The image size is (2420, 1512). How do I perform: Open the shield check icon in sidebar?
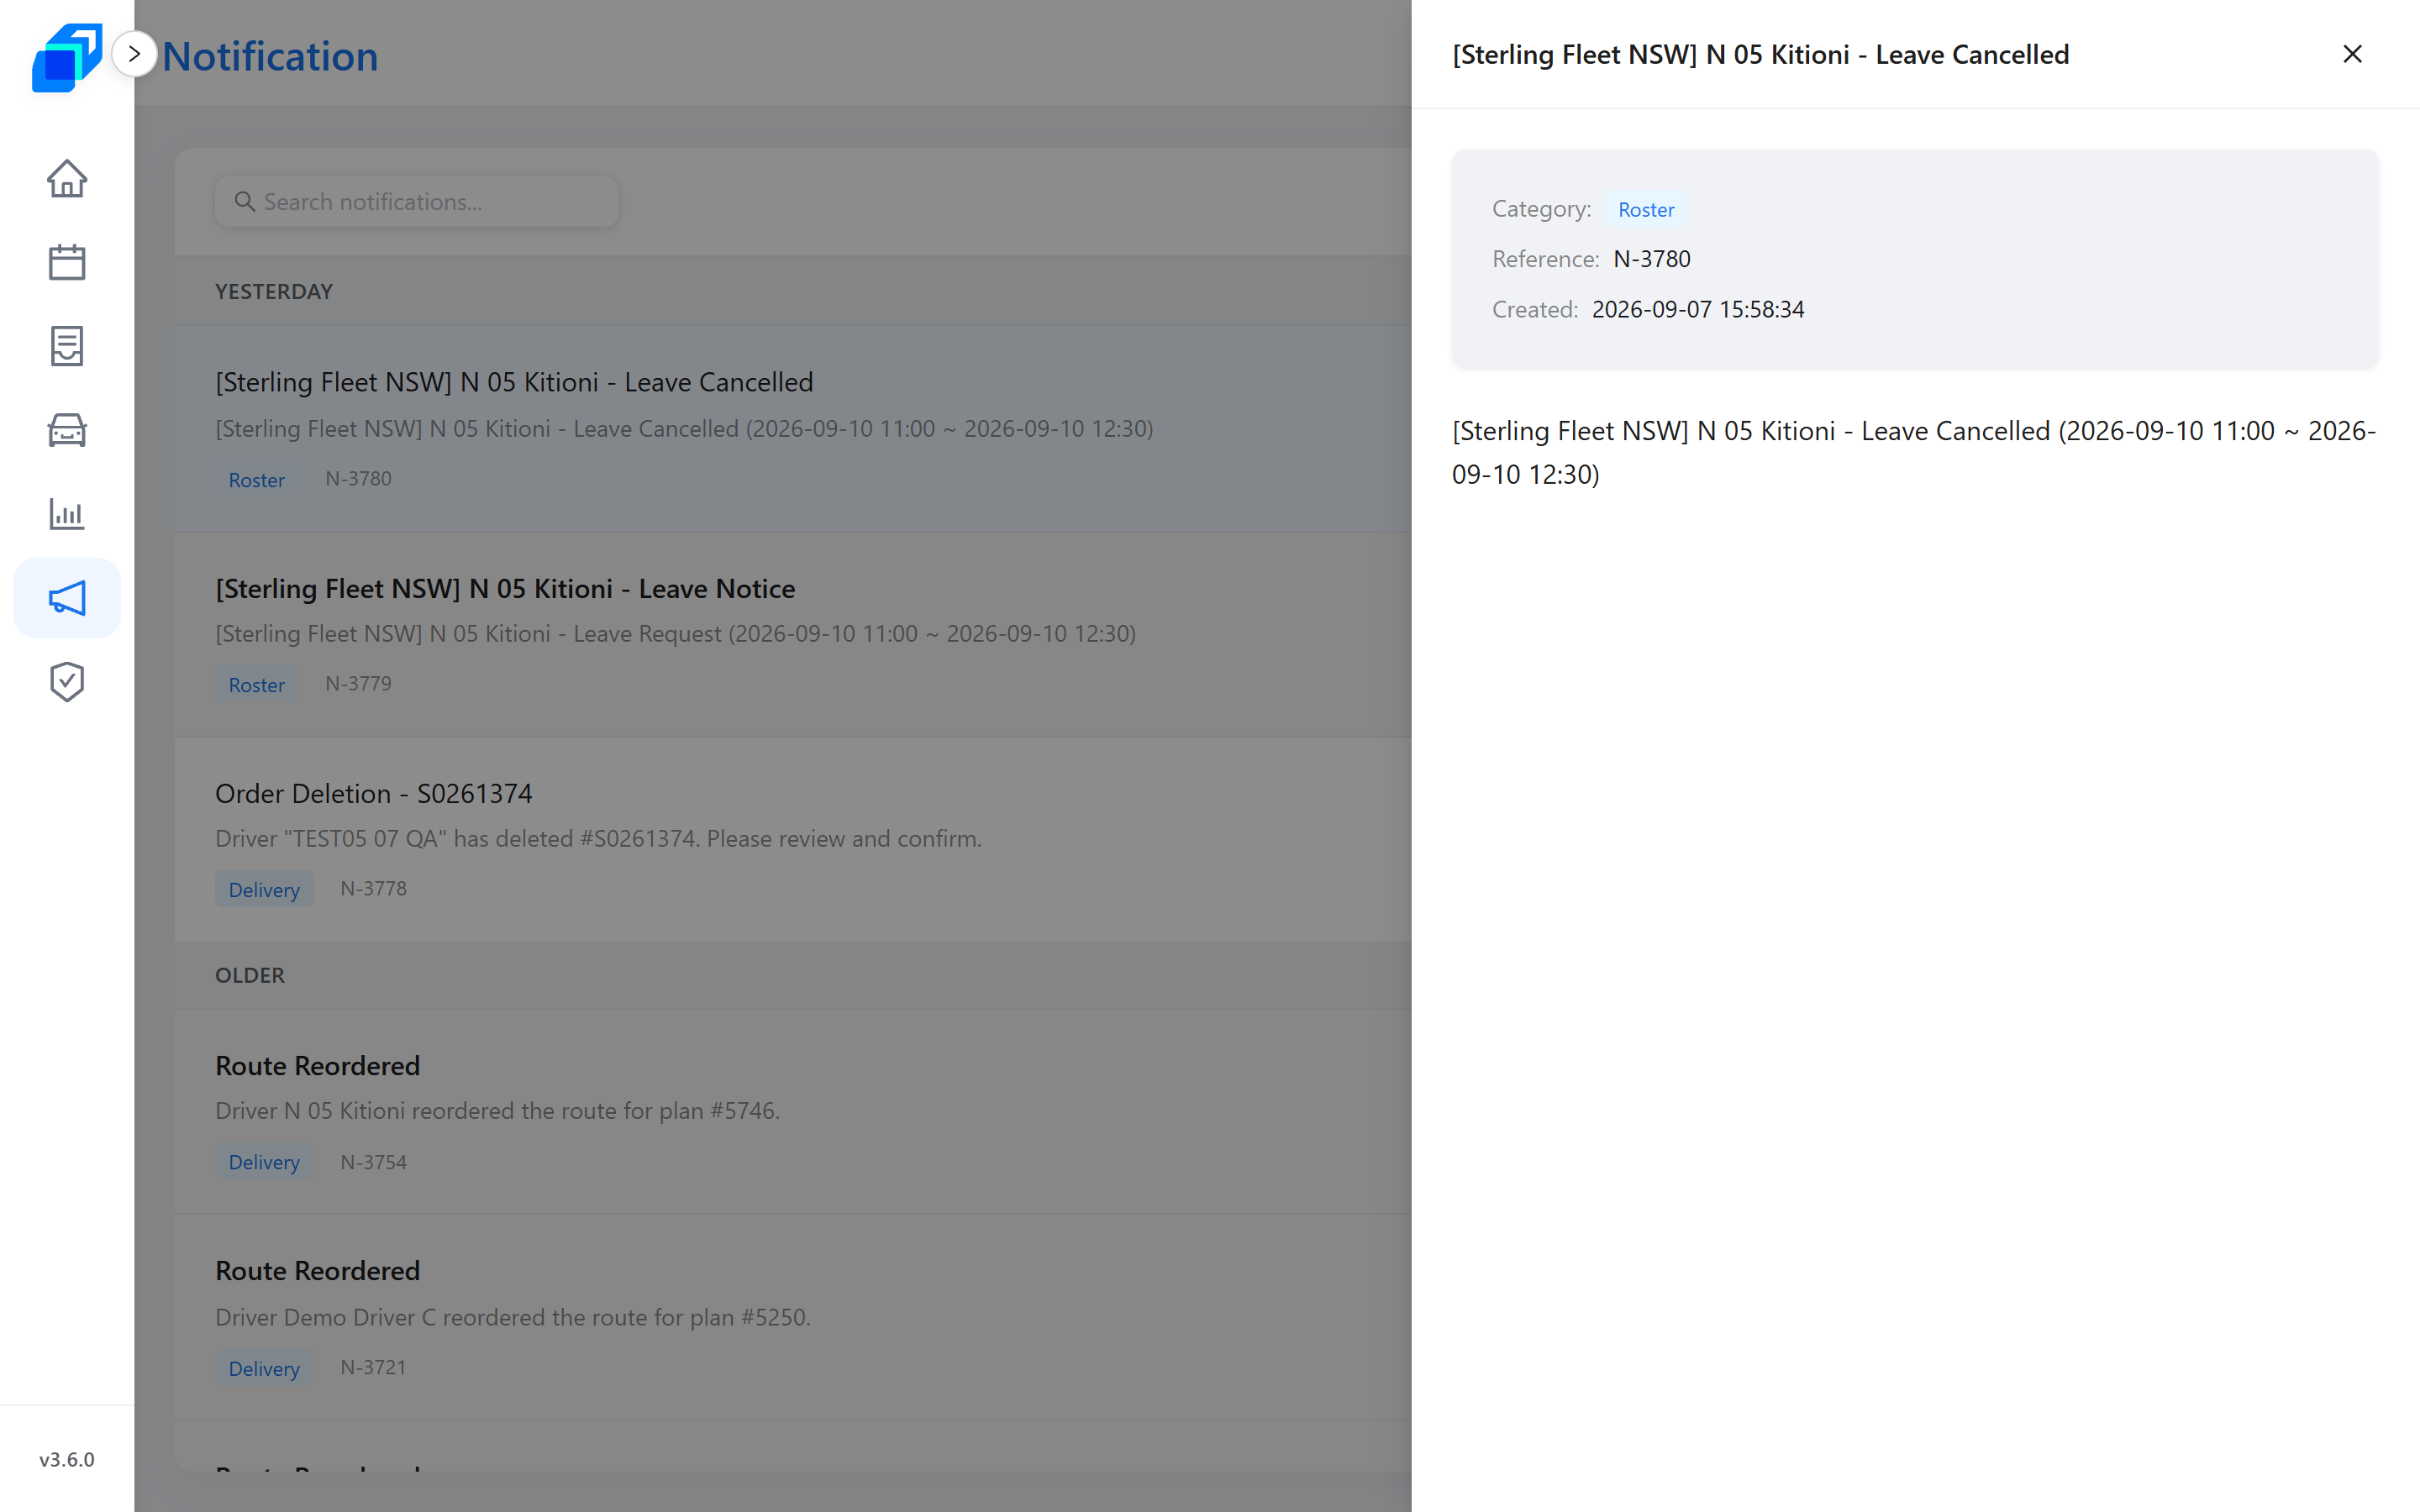click(67, 682)
